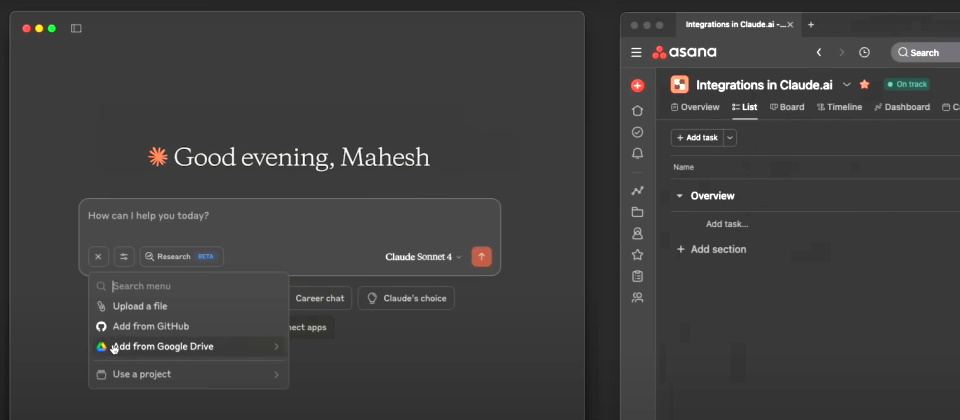This screenshot has width=960, height=420.
Task: Click the orange project icon in Asana header
Action: [x=680, y=84]
